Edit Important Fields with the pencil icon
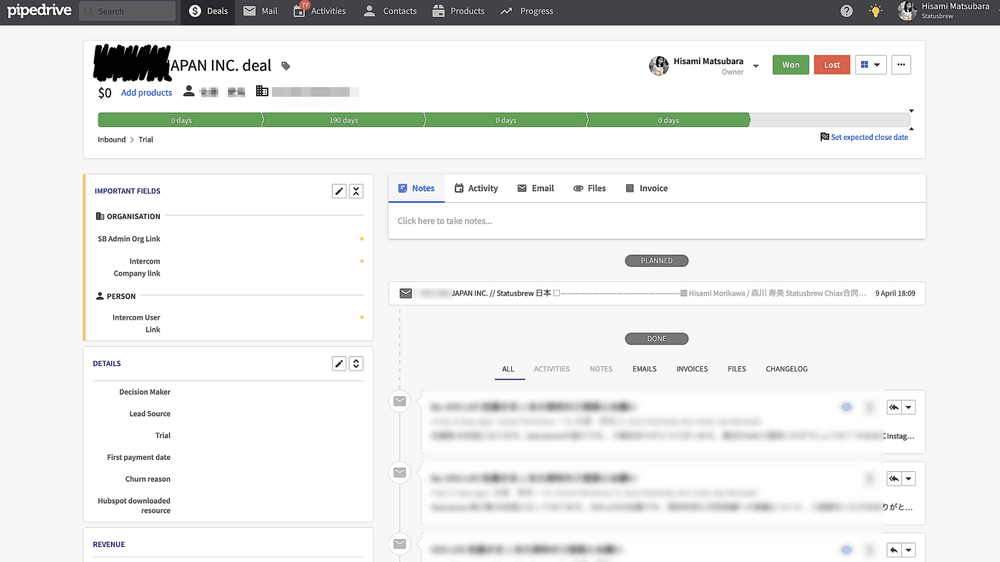 pos(339,191)
